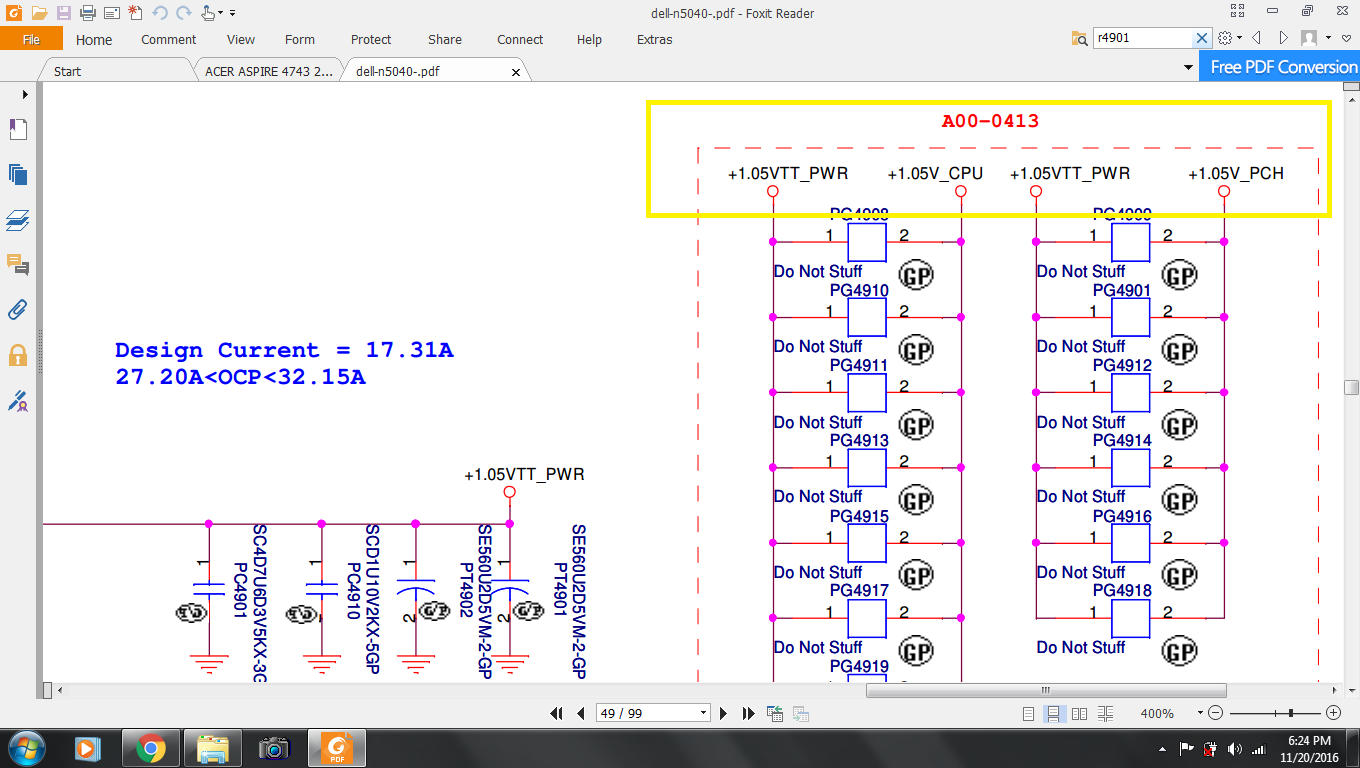Click the zoom slider handle

pos(1290,713)
